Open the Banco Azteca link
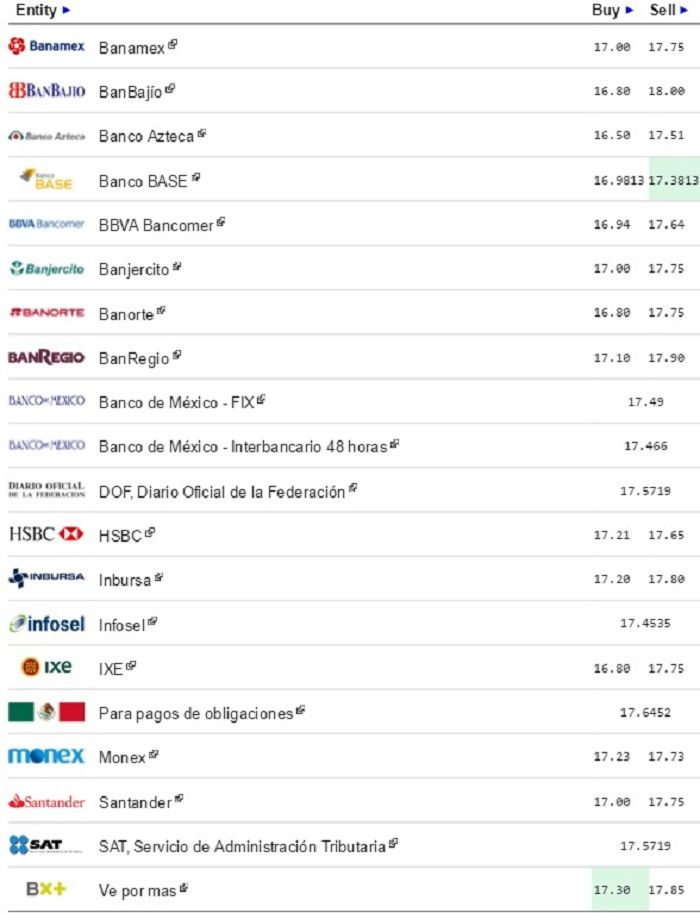The height and width of the screenshot is (913, 700). click(x=146, y=136)
